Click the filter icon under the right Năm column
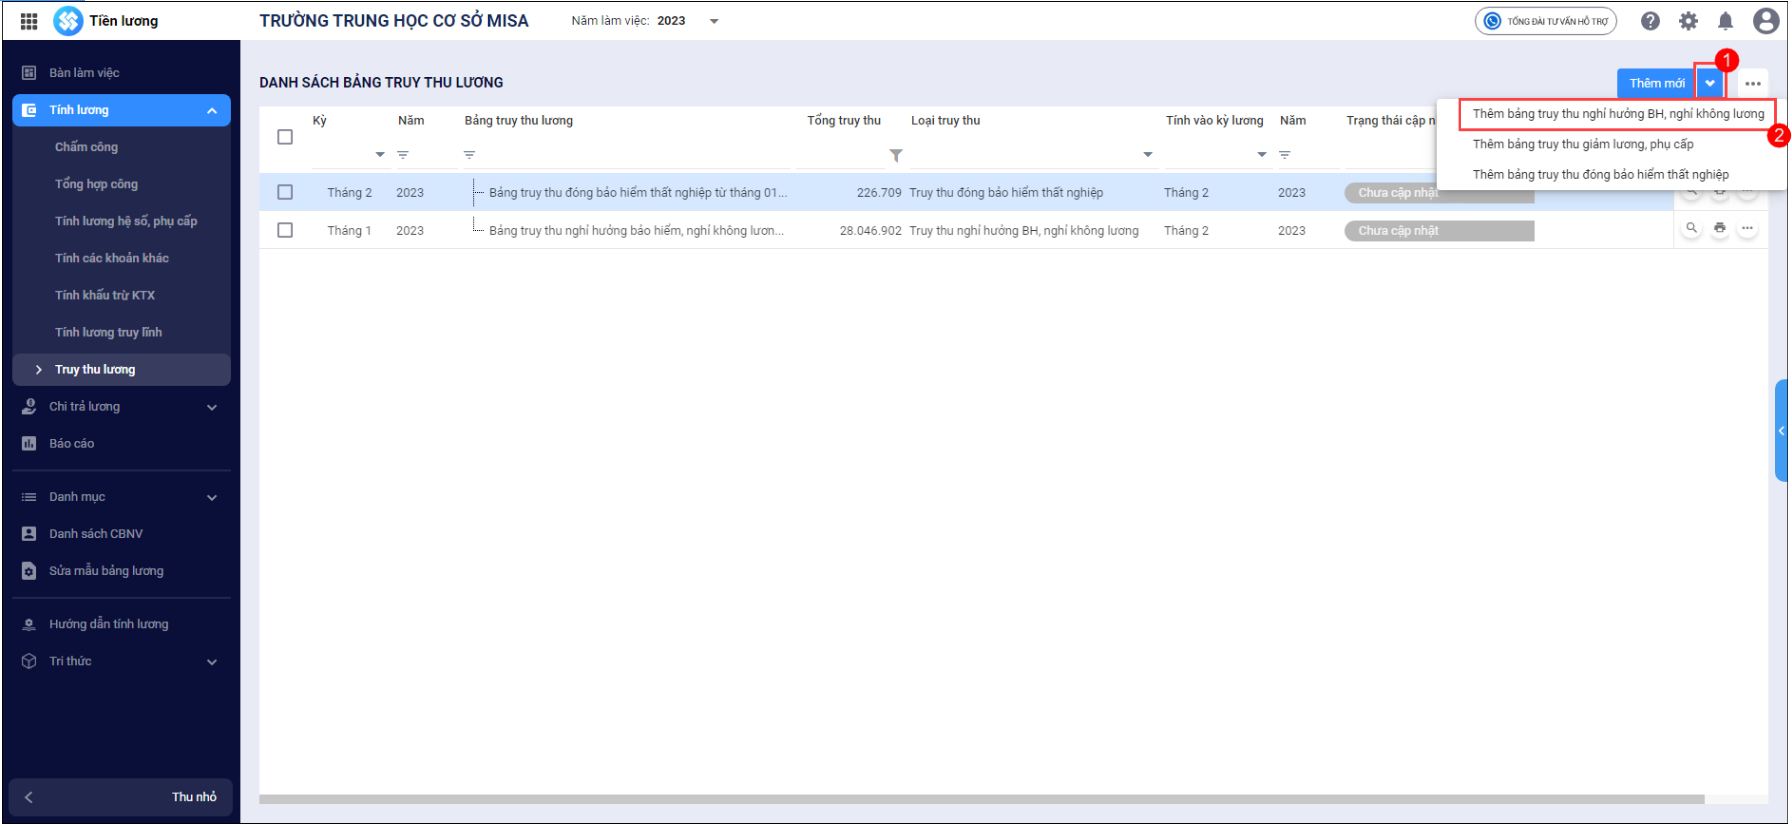 click(x=1285, y=155)
